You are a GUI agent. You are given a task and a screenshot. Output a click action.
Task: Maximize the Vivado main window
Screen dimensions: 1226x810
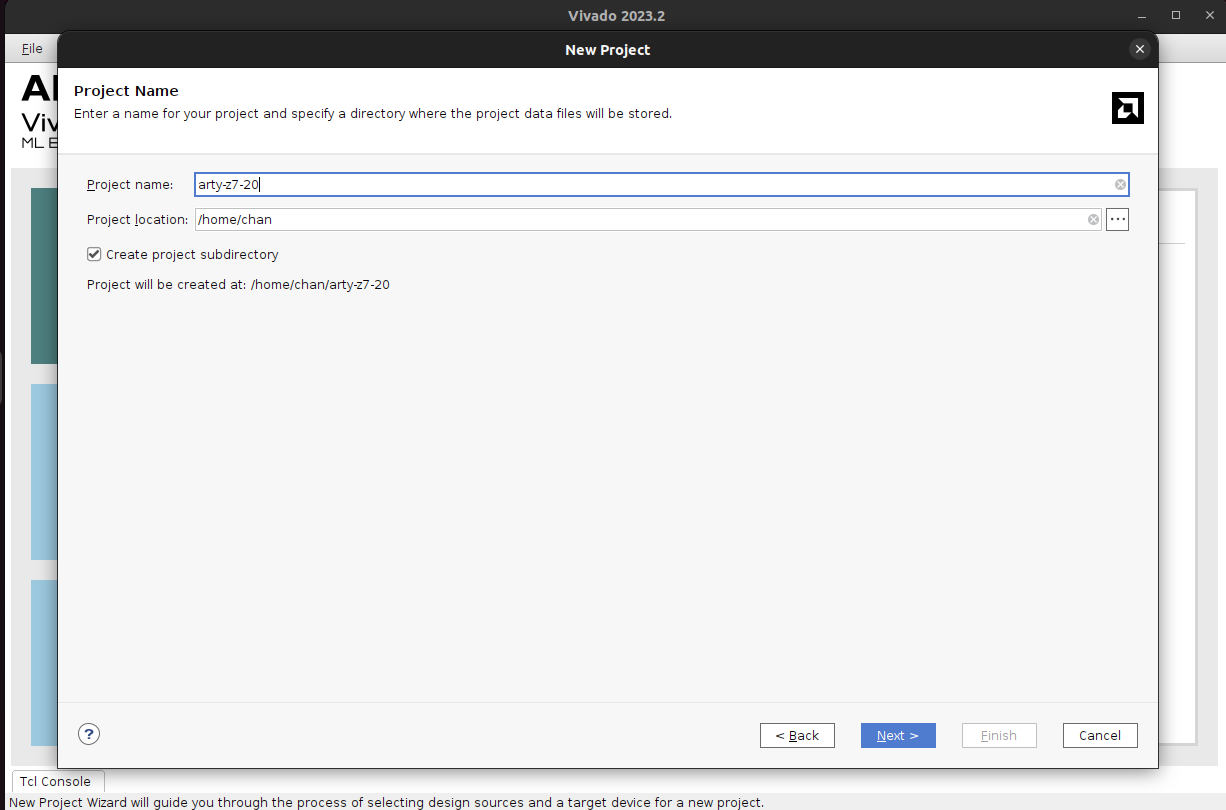point(1176,15)
